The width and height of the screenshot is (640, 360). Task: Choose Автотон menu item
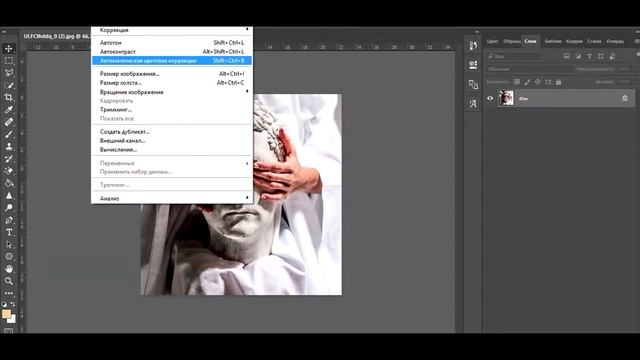[x=172, y=43]
